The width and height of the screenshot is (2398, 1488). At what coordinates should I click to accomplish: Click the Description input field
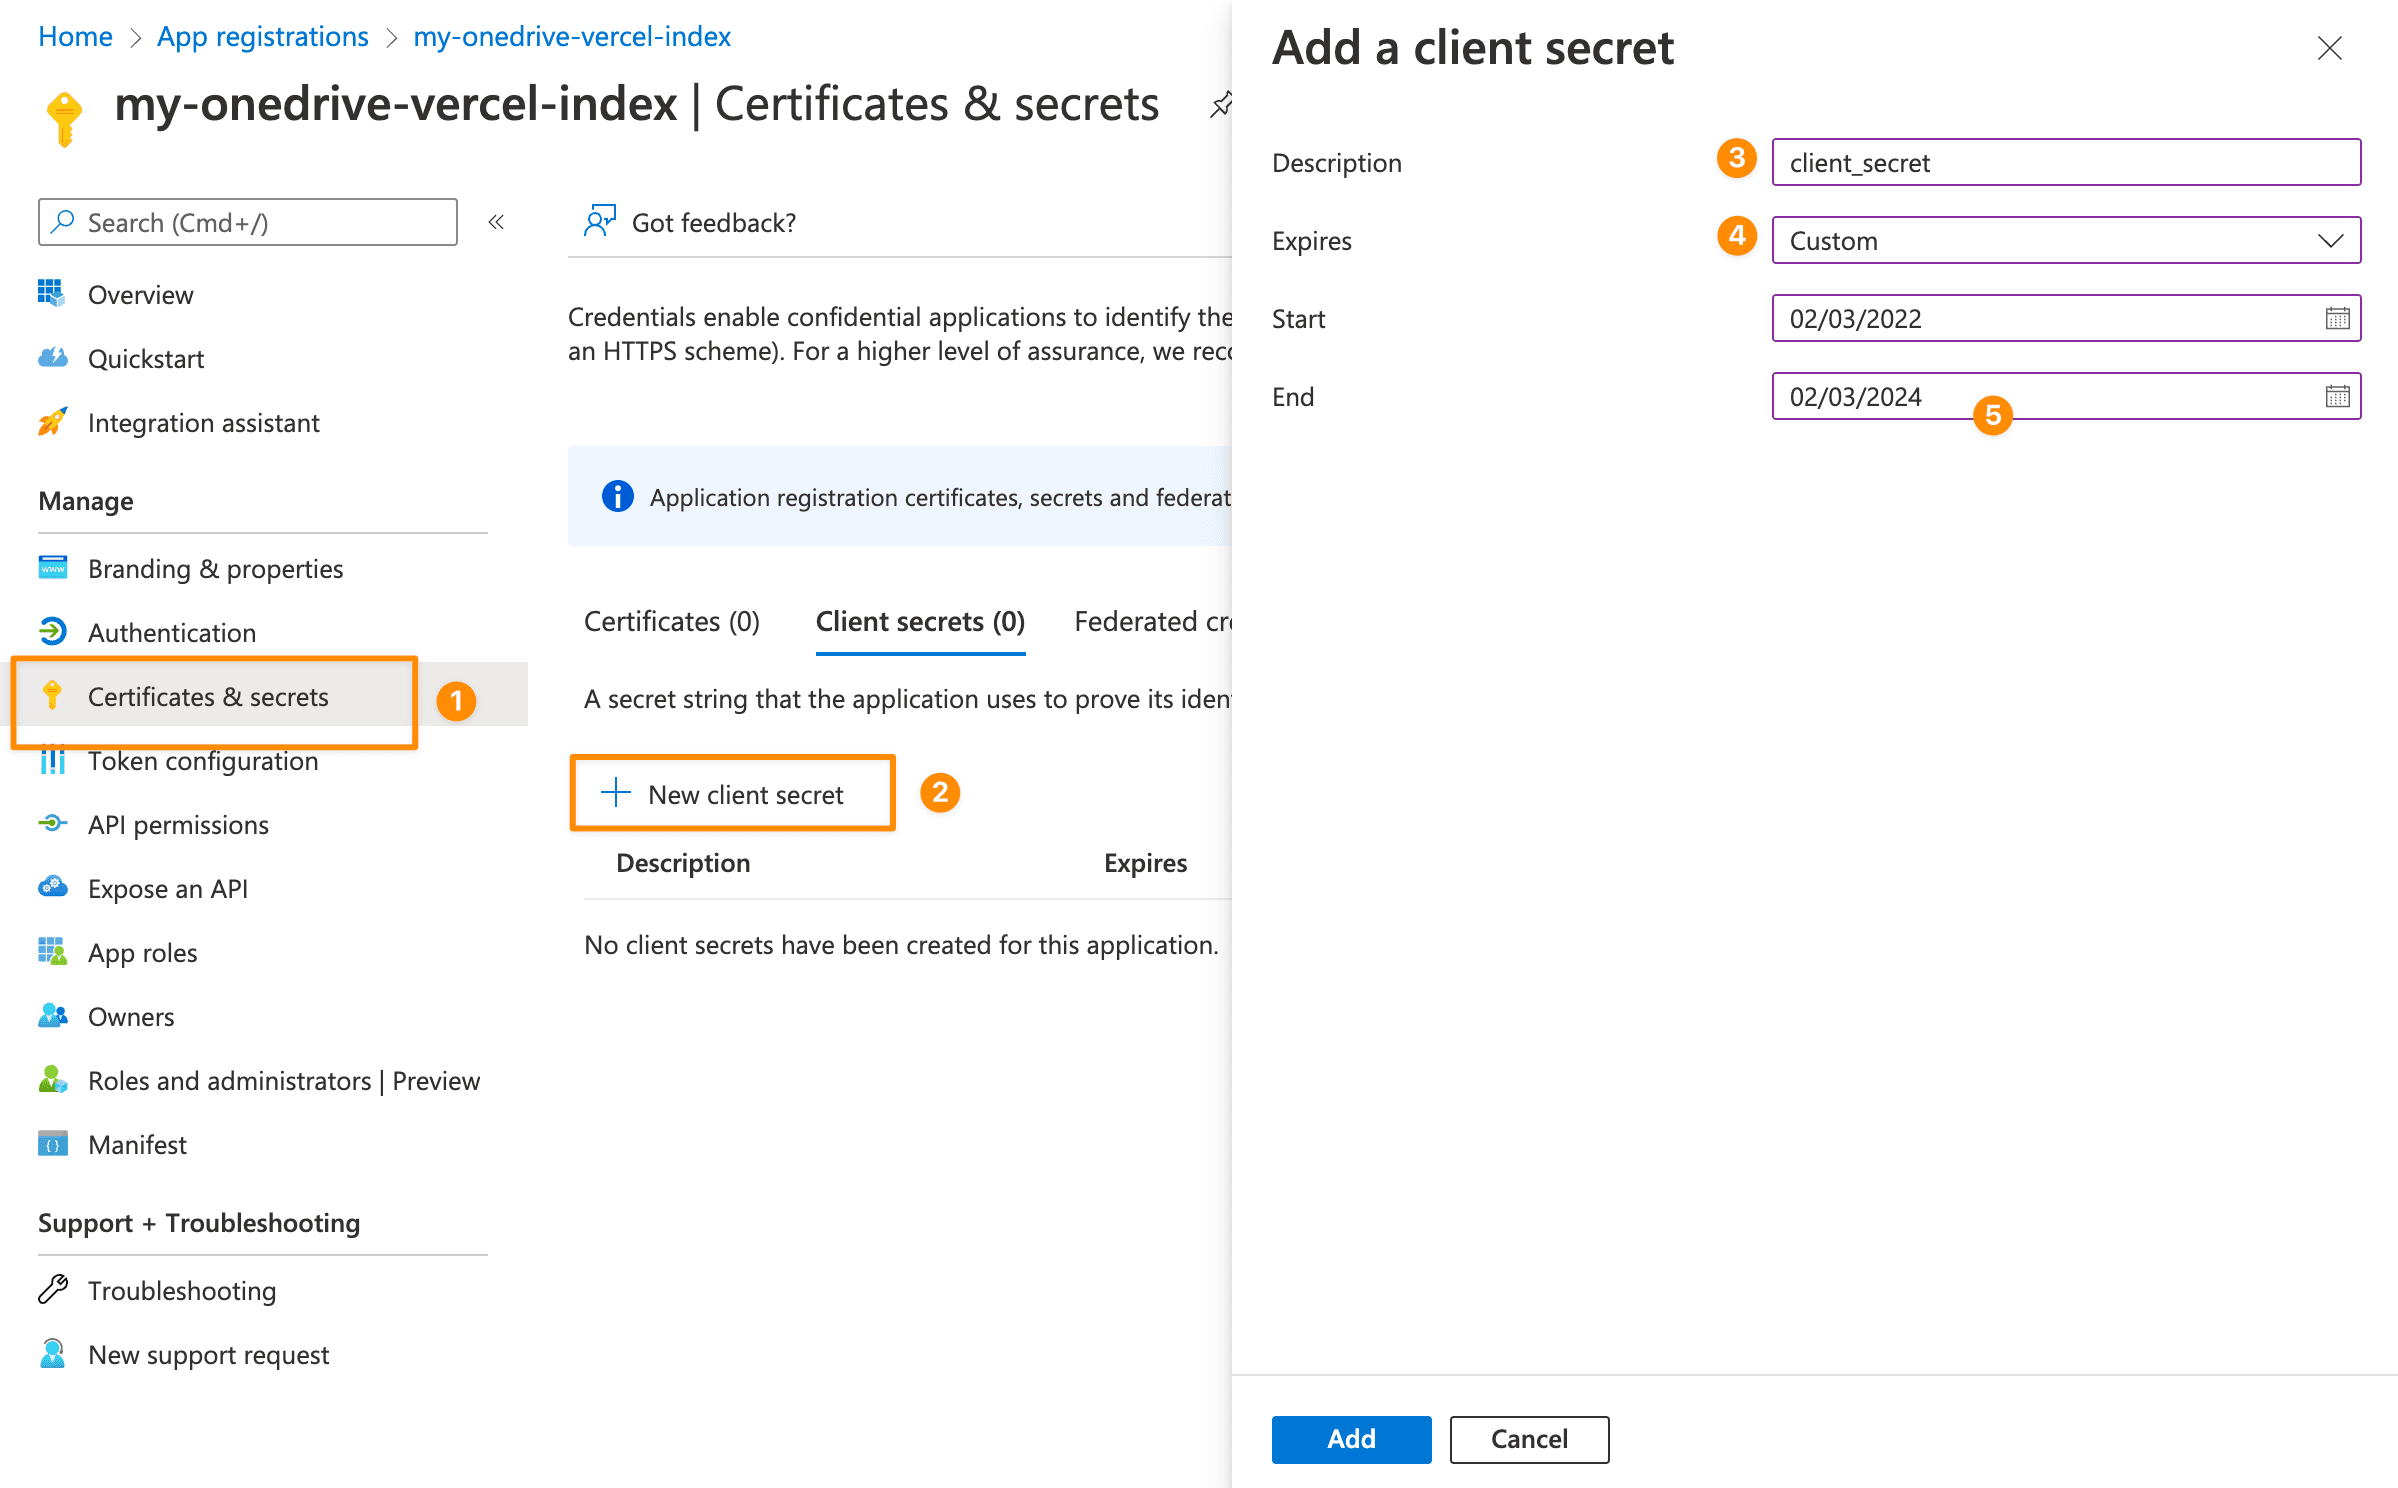[2065, 161]
